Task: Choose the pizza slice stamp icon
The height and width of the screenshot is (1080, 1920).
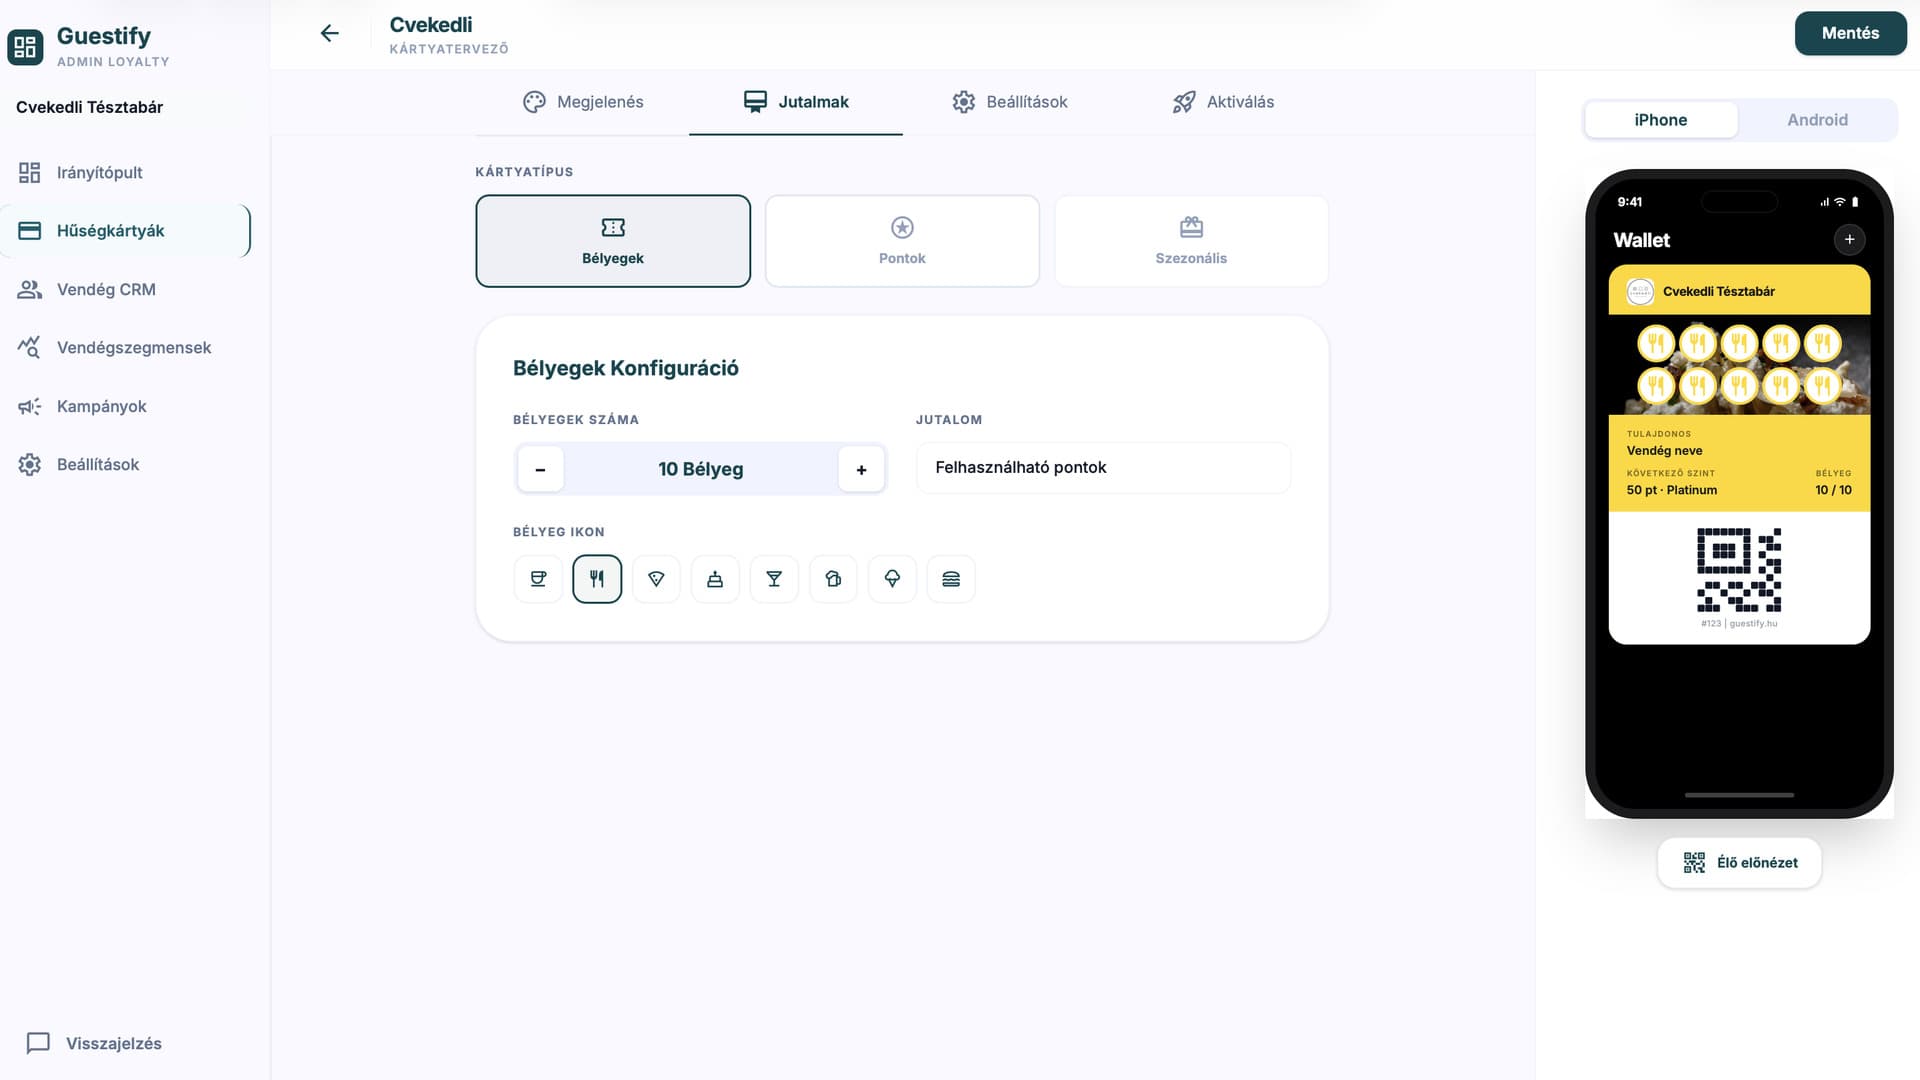Action: point(656,579)
